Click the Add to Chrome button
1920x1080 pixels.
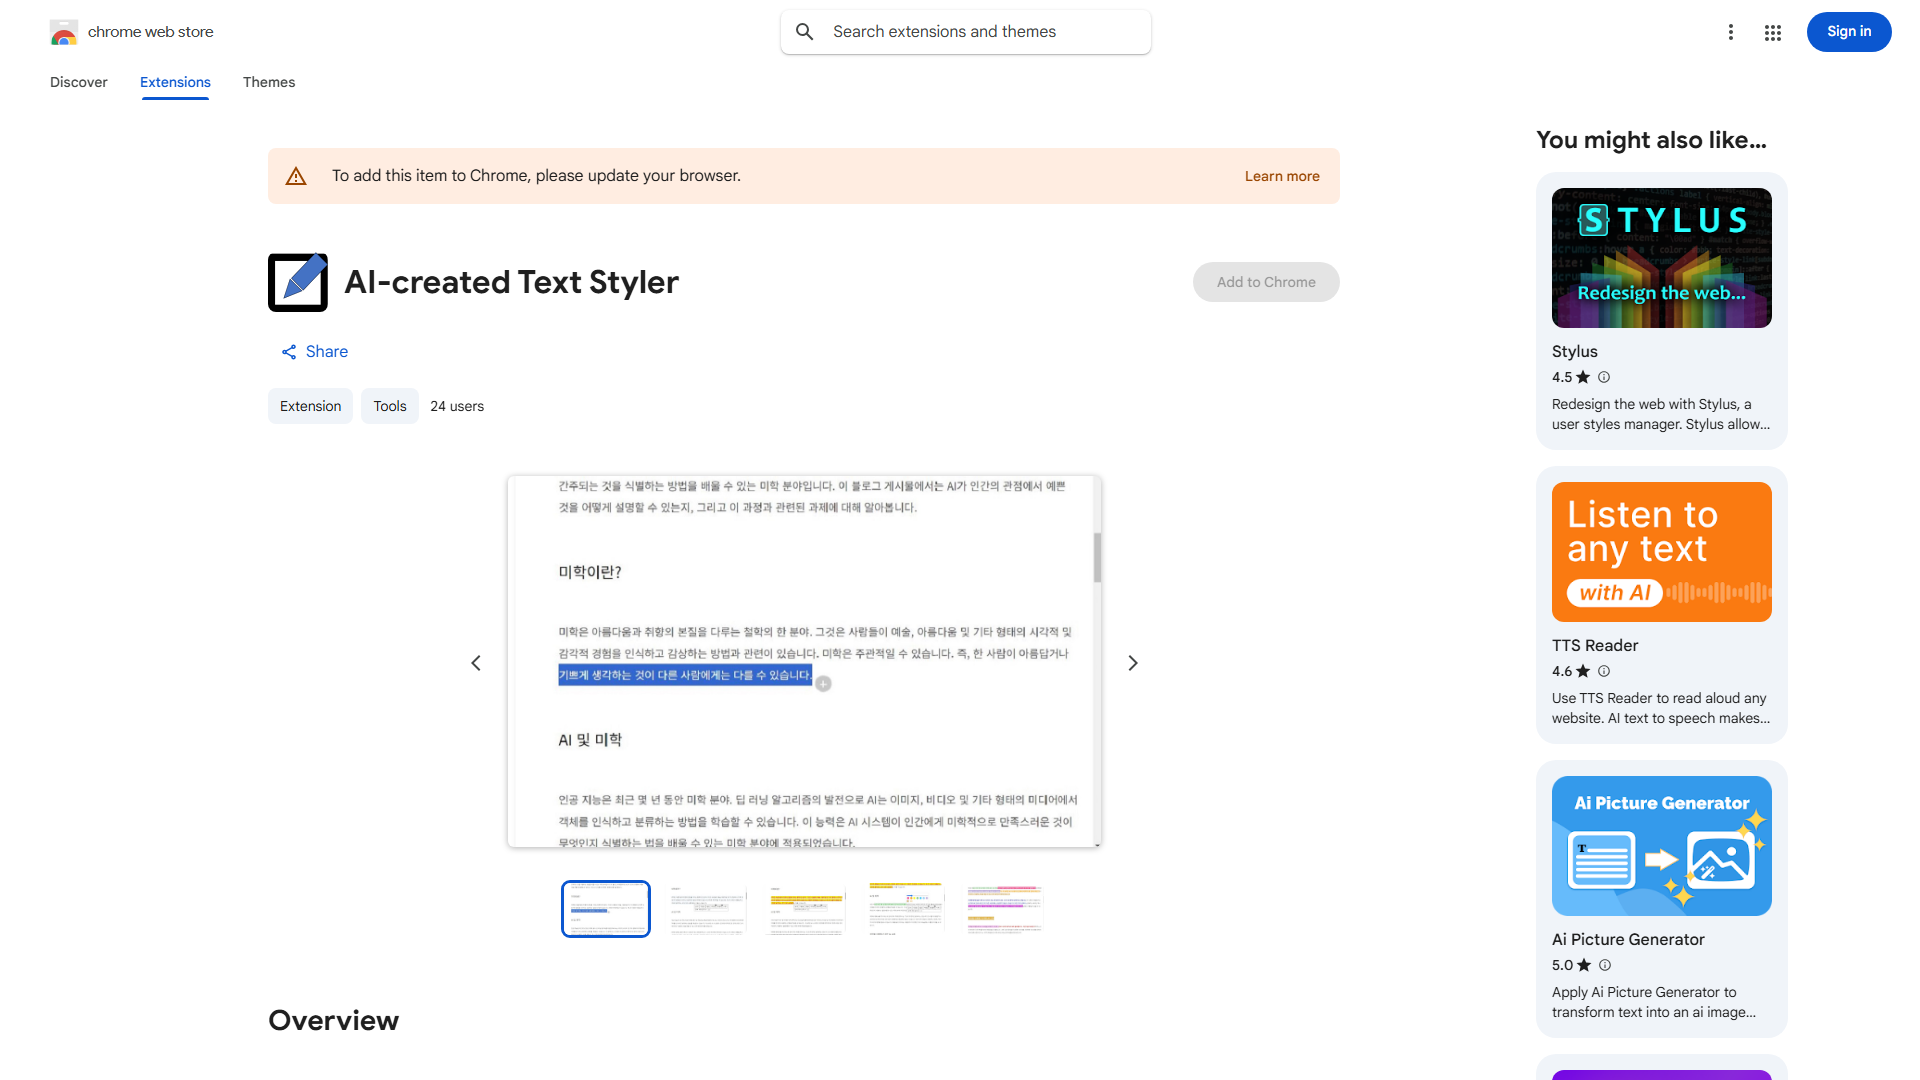point(1265,281)
